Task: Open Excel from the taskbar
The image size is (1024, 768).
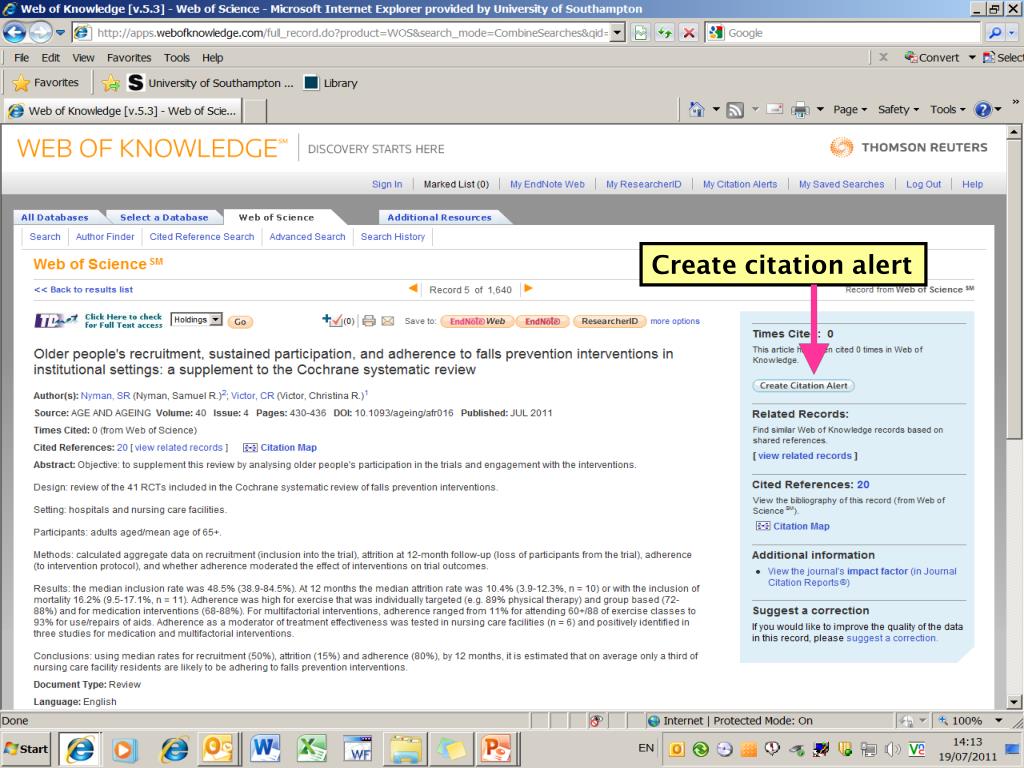Action: pyautogui.click(x=312, y=748)
